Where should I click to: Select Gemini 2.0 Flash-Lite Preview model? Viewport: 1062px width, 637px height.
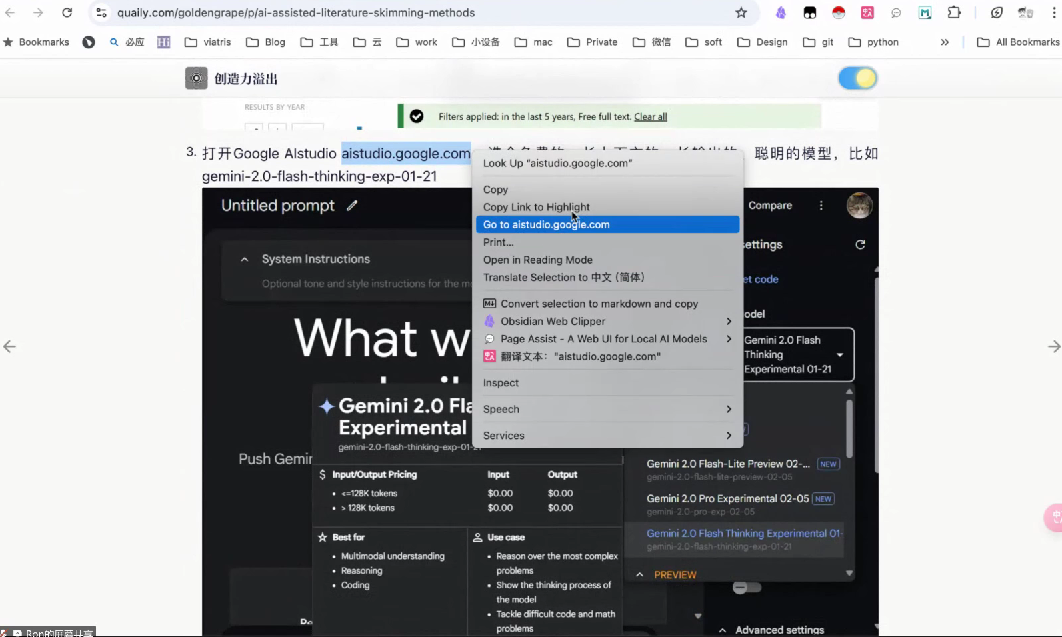coord(734,470)
